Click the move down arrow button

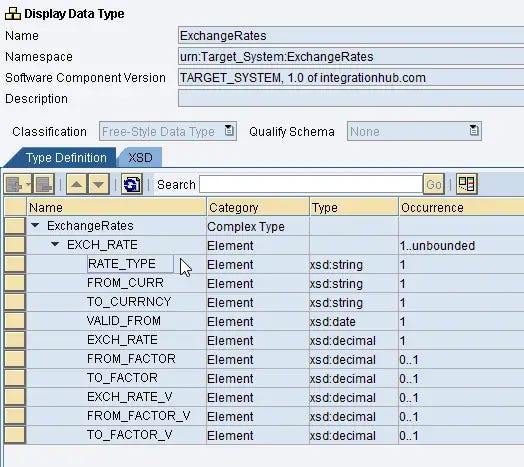click(99, 184)
